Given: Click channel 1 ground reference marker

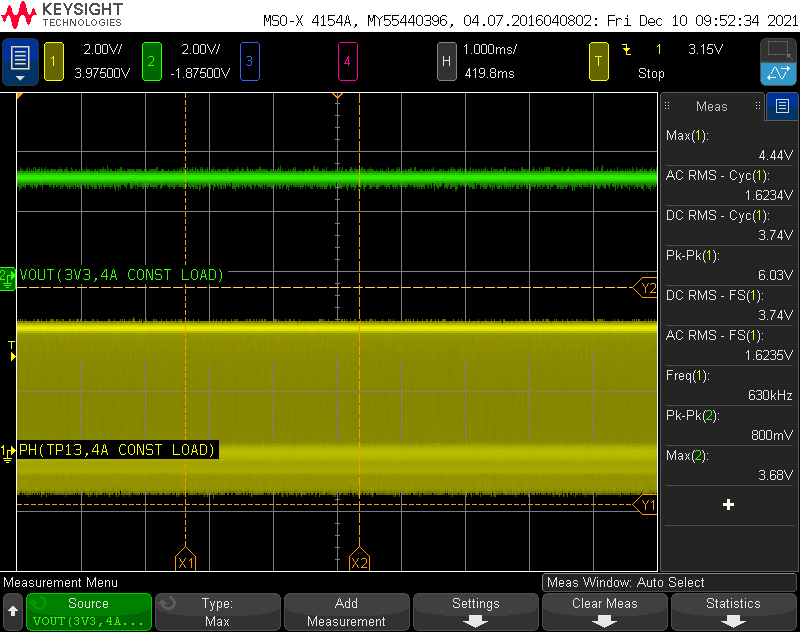Looking at the screenshot, I should click(x=8, y=453).
